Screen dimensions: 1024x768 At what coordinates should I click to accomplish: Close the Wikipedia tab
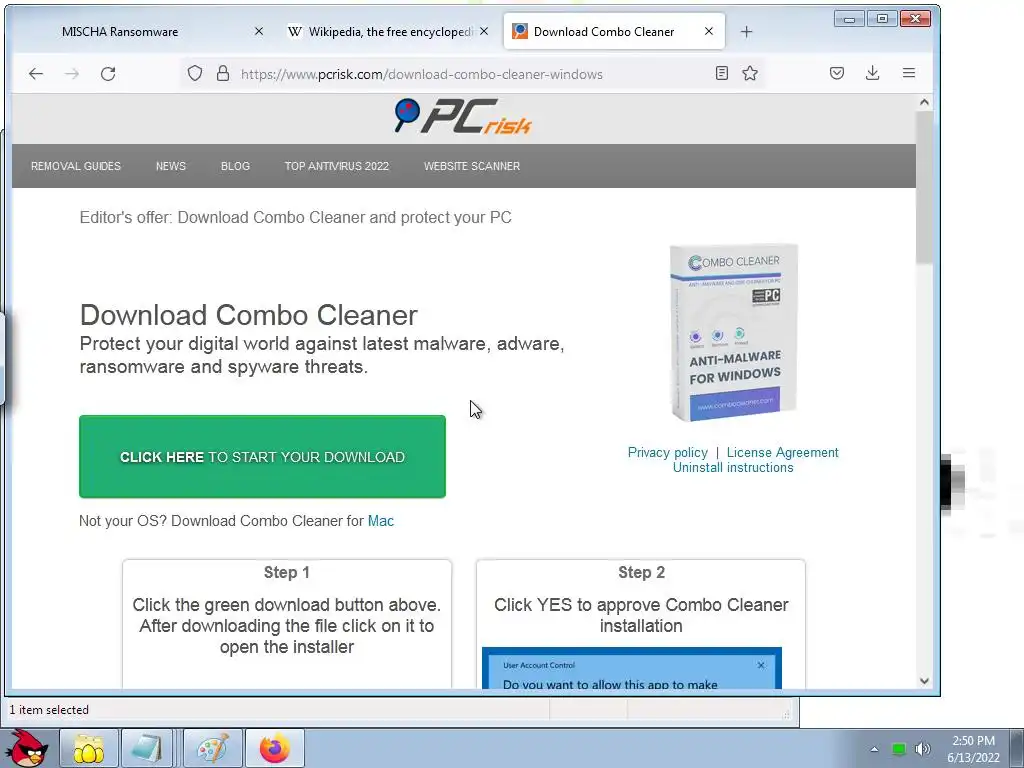point(484,31)
